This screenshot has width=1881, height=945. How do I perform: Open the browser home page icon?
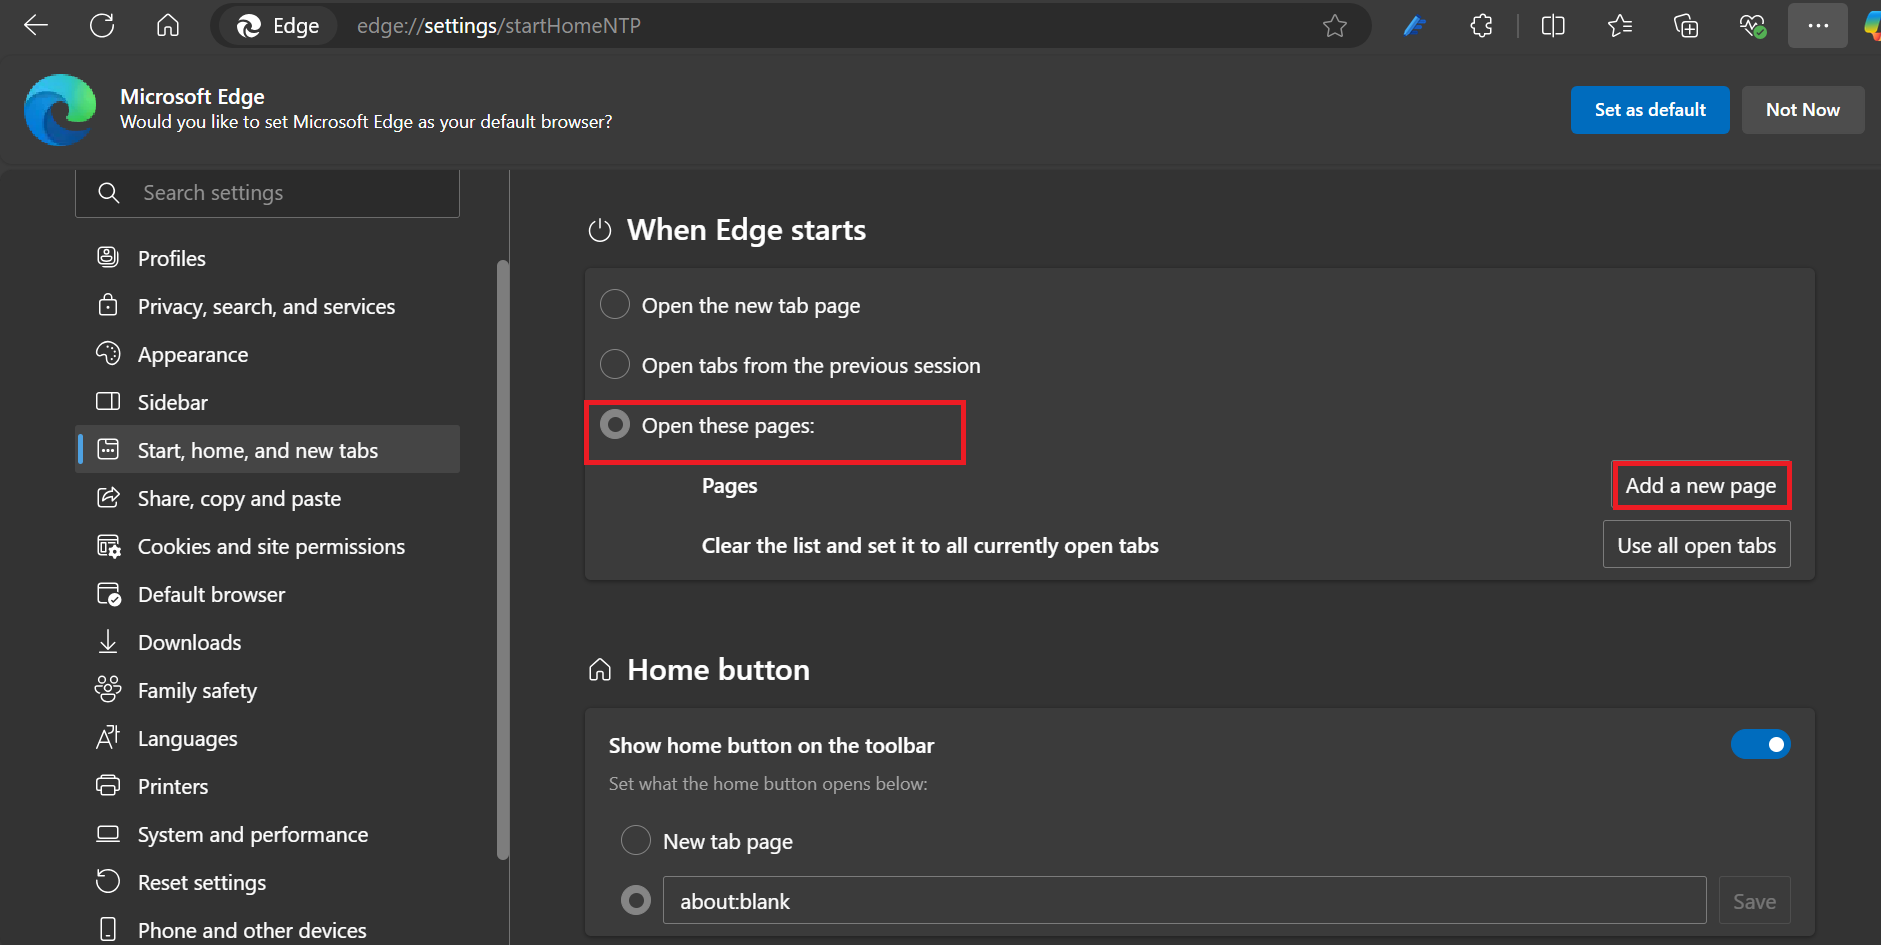click(x=168, y=26)
